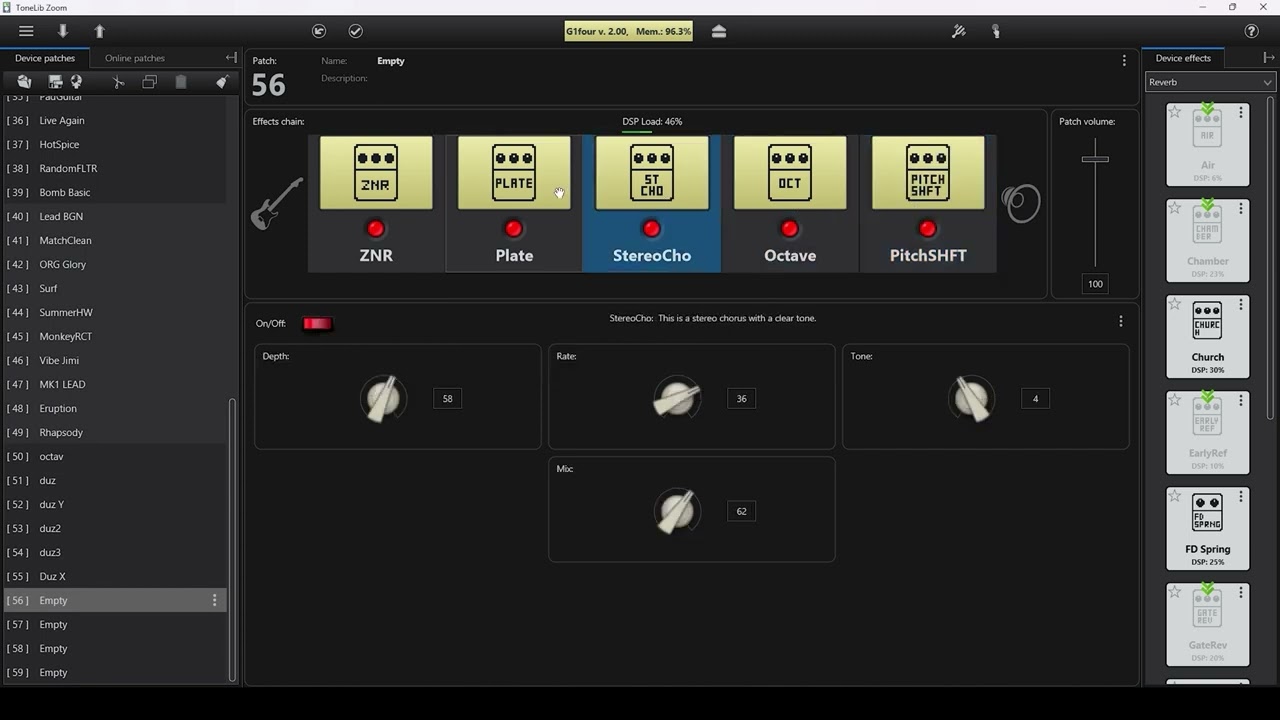The width and height of the screenshot is (1280, 720).
Task: Open the help question mark
Action: tap(1251, 31)
